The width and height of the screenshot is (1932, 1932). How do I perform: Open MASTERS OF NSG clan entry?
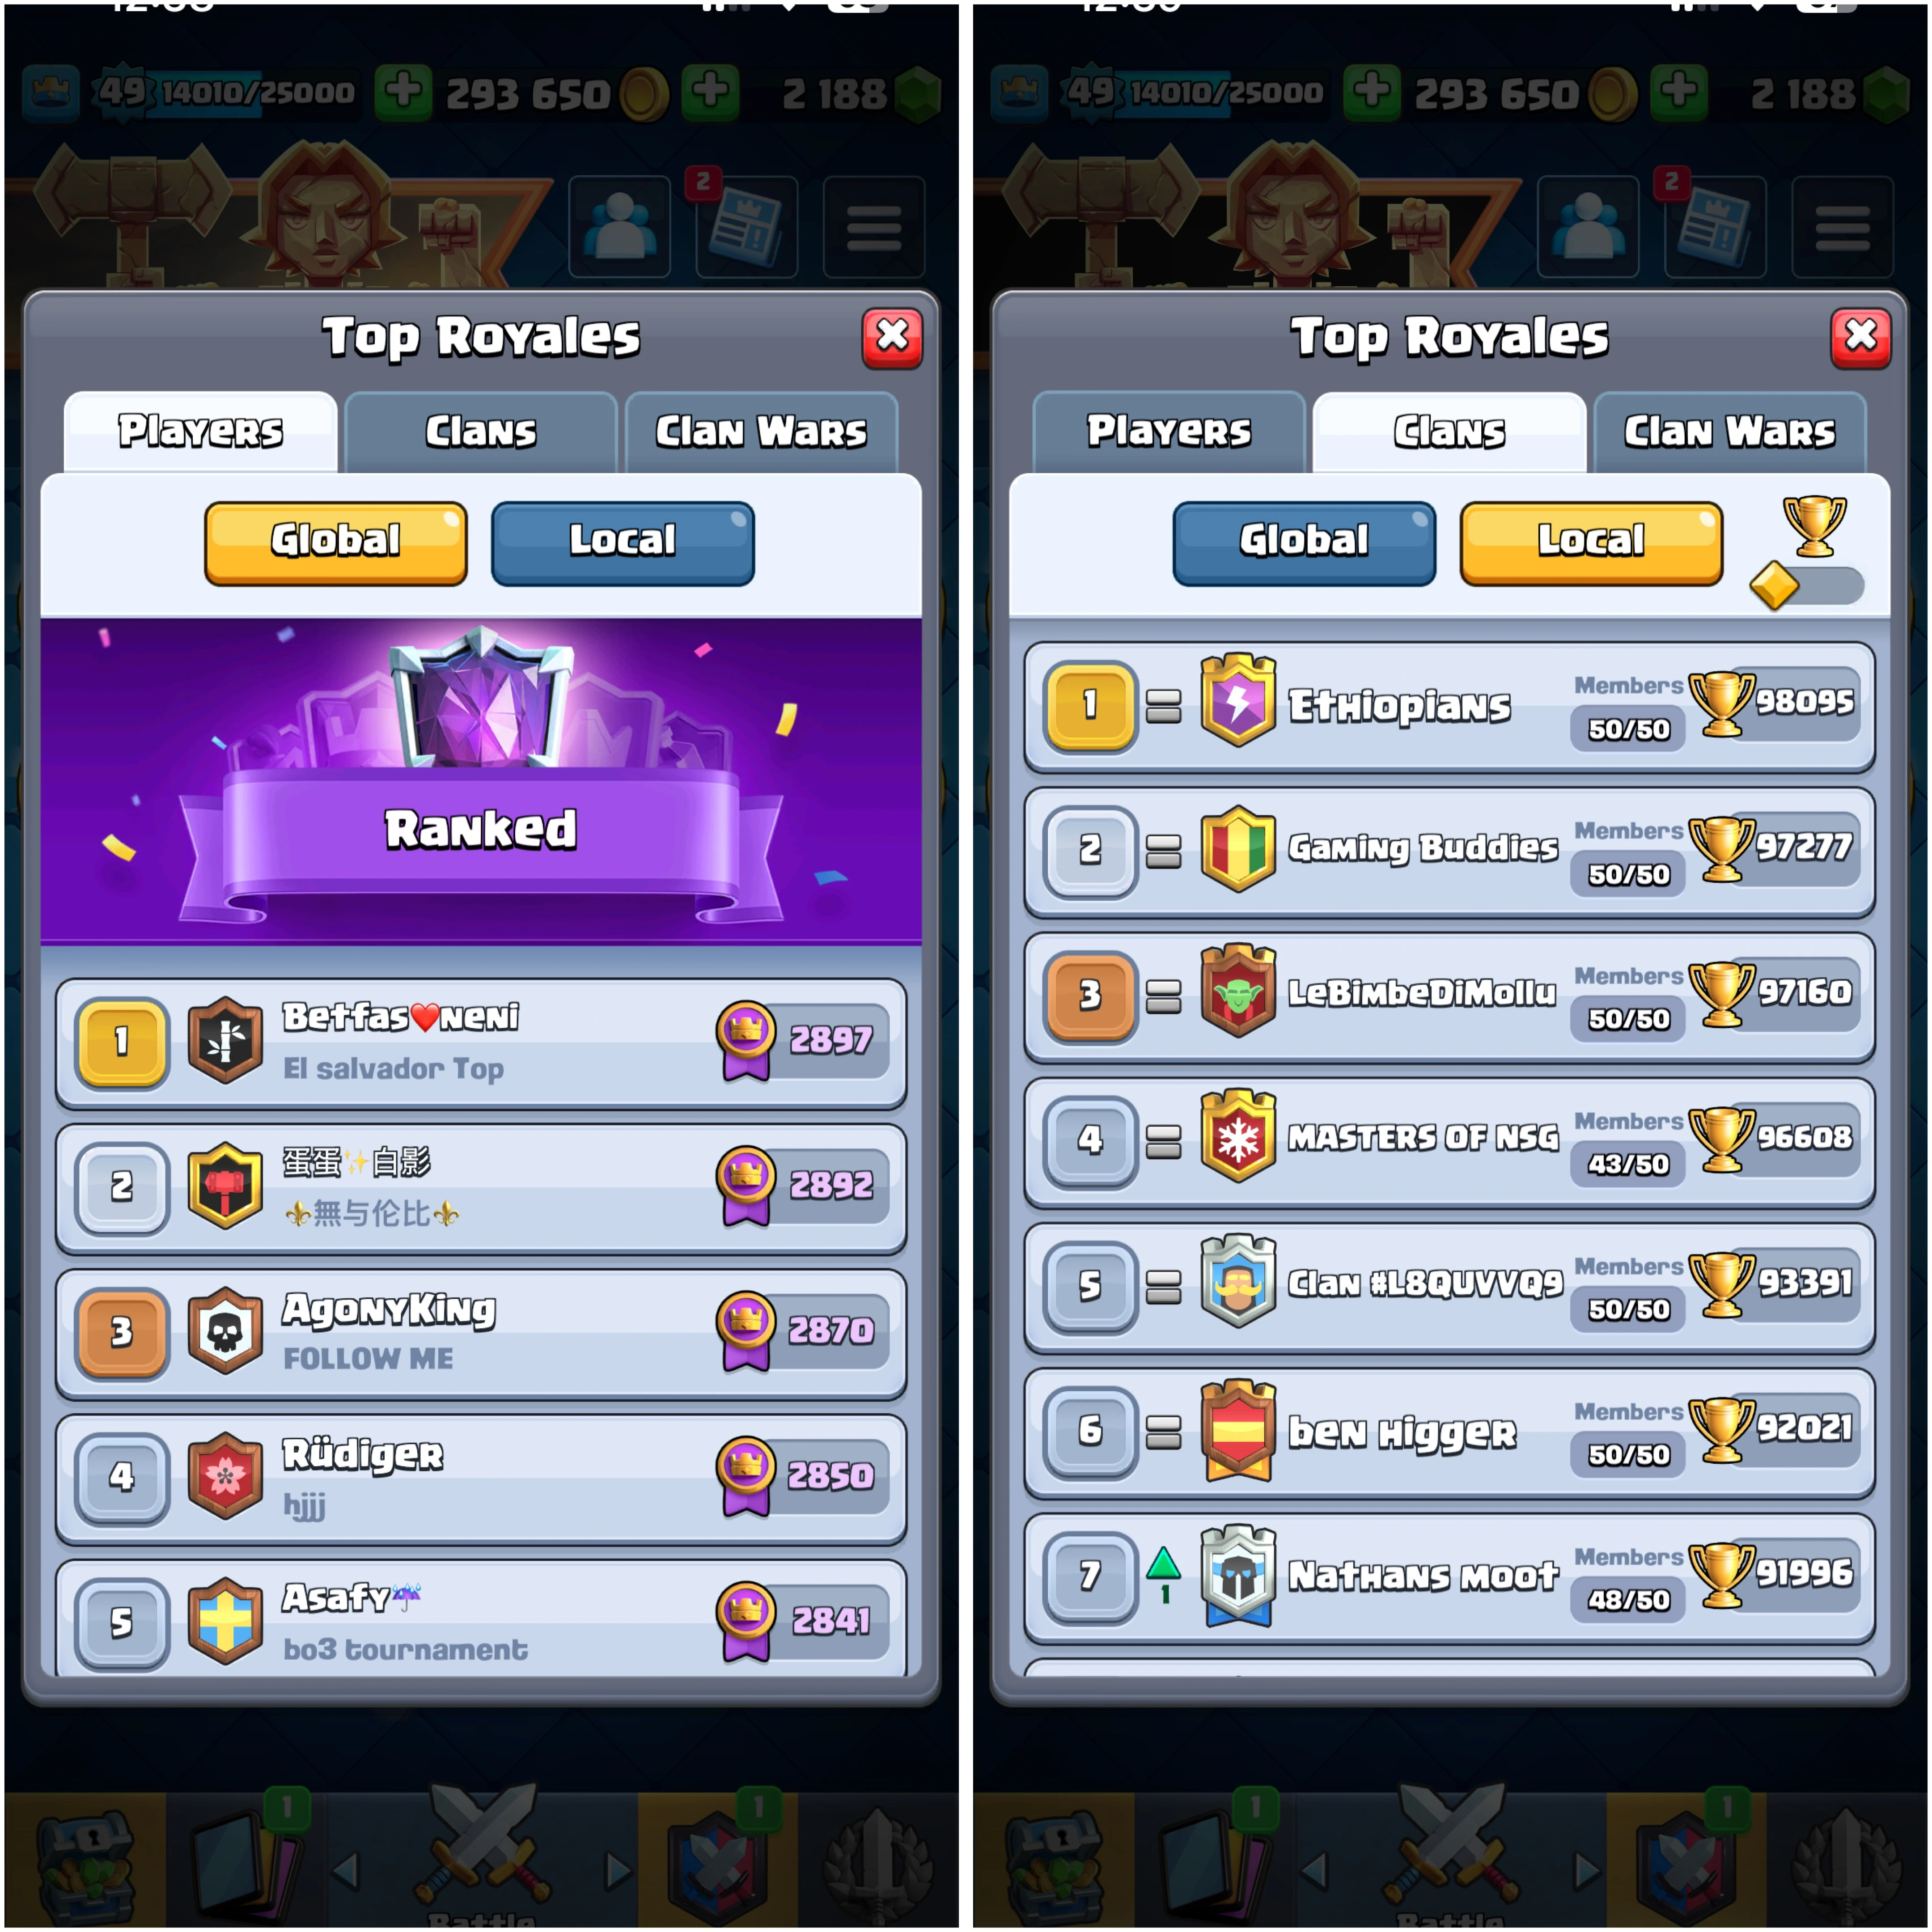[x=1449, y=1141]
